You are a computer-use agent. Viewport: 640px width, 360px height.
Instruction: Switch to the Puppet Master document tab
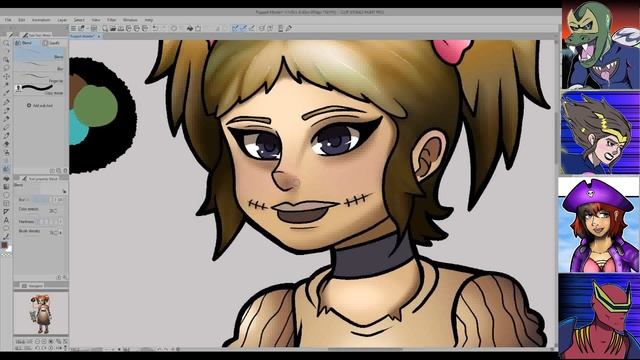[83, 36]
